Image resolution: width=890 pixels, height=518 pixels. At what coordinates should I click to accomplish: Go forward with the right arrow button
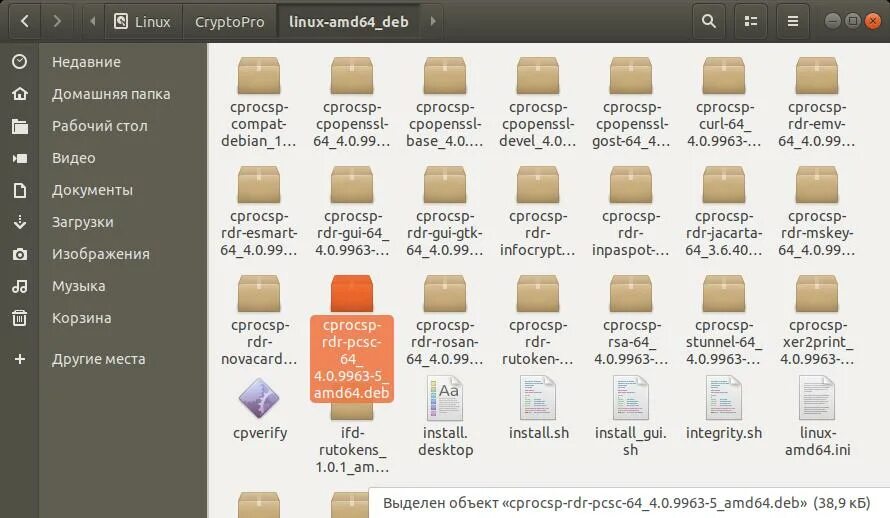(x=57, y=22)
